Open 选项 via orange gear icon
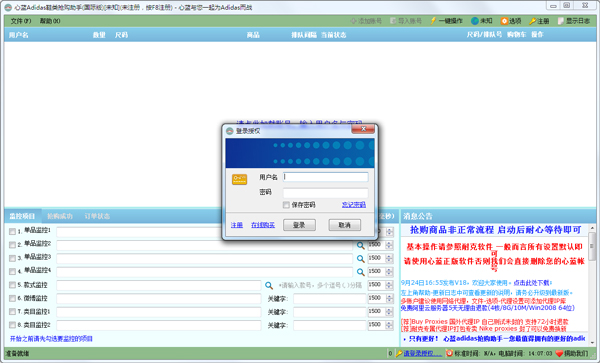This screenshot has width=600, height=363. tap(504, 21)
